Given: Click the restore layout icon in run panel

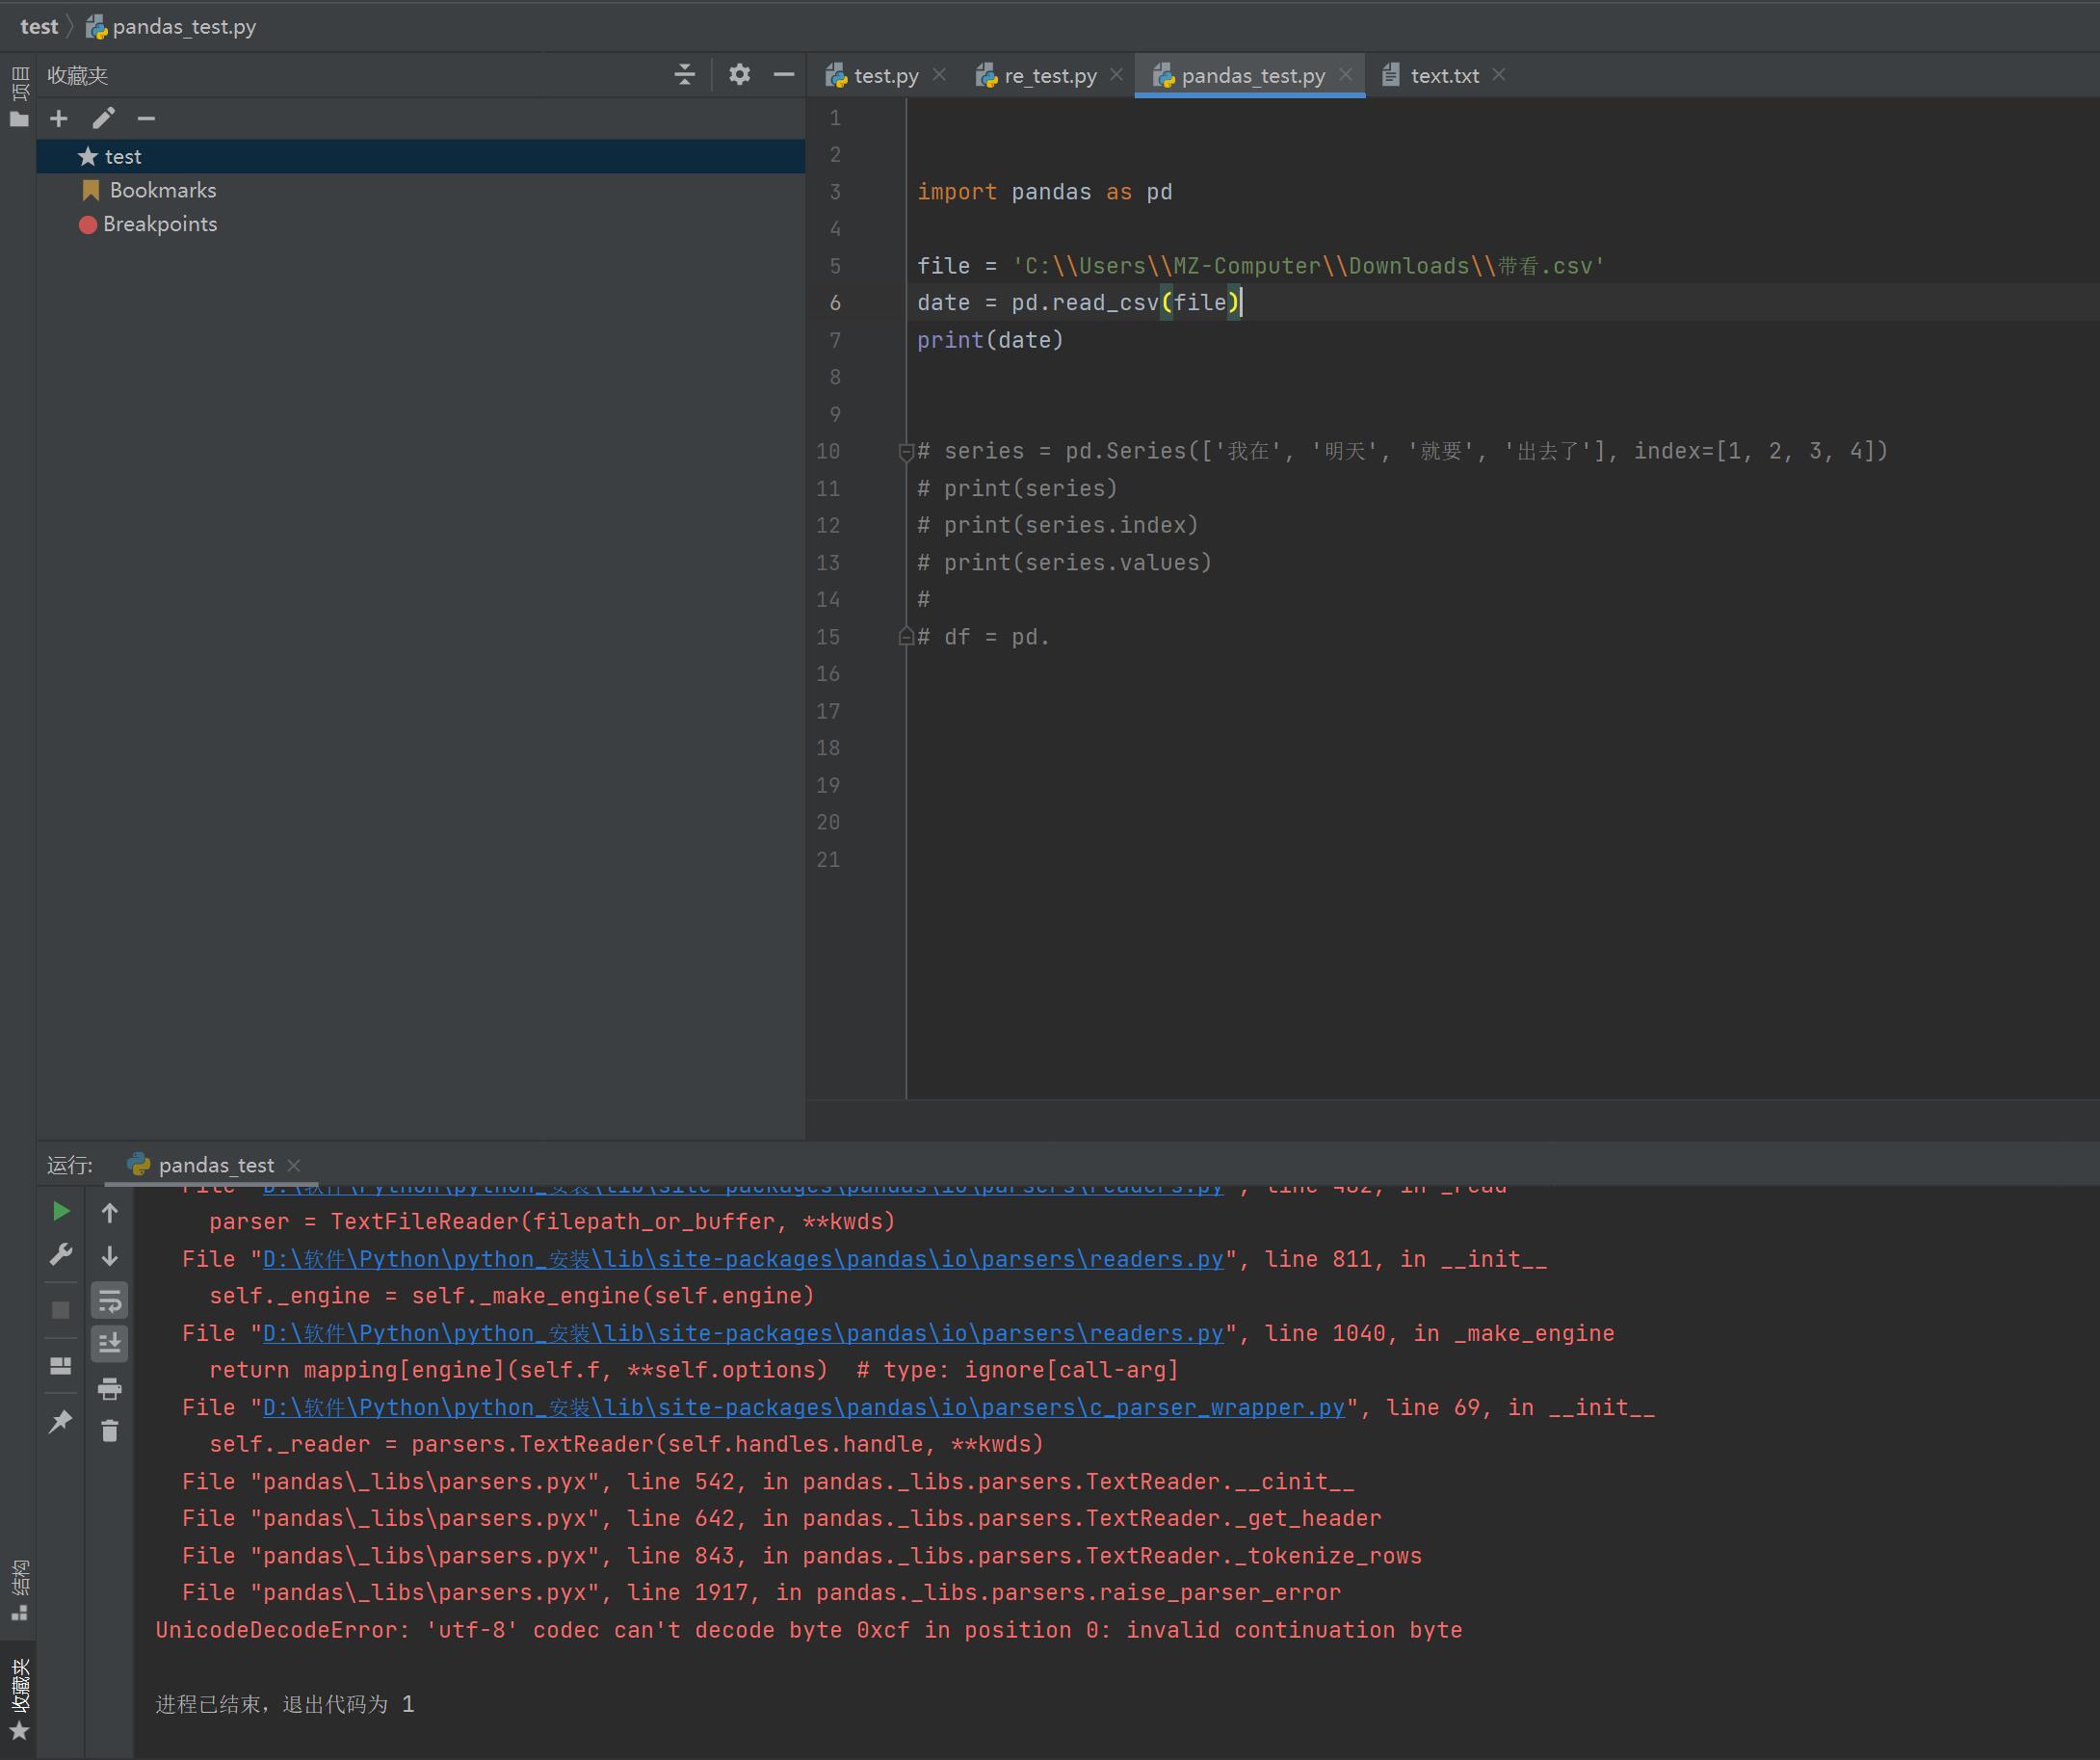Looking at the screenshot, I should pos(60,1365).
